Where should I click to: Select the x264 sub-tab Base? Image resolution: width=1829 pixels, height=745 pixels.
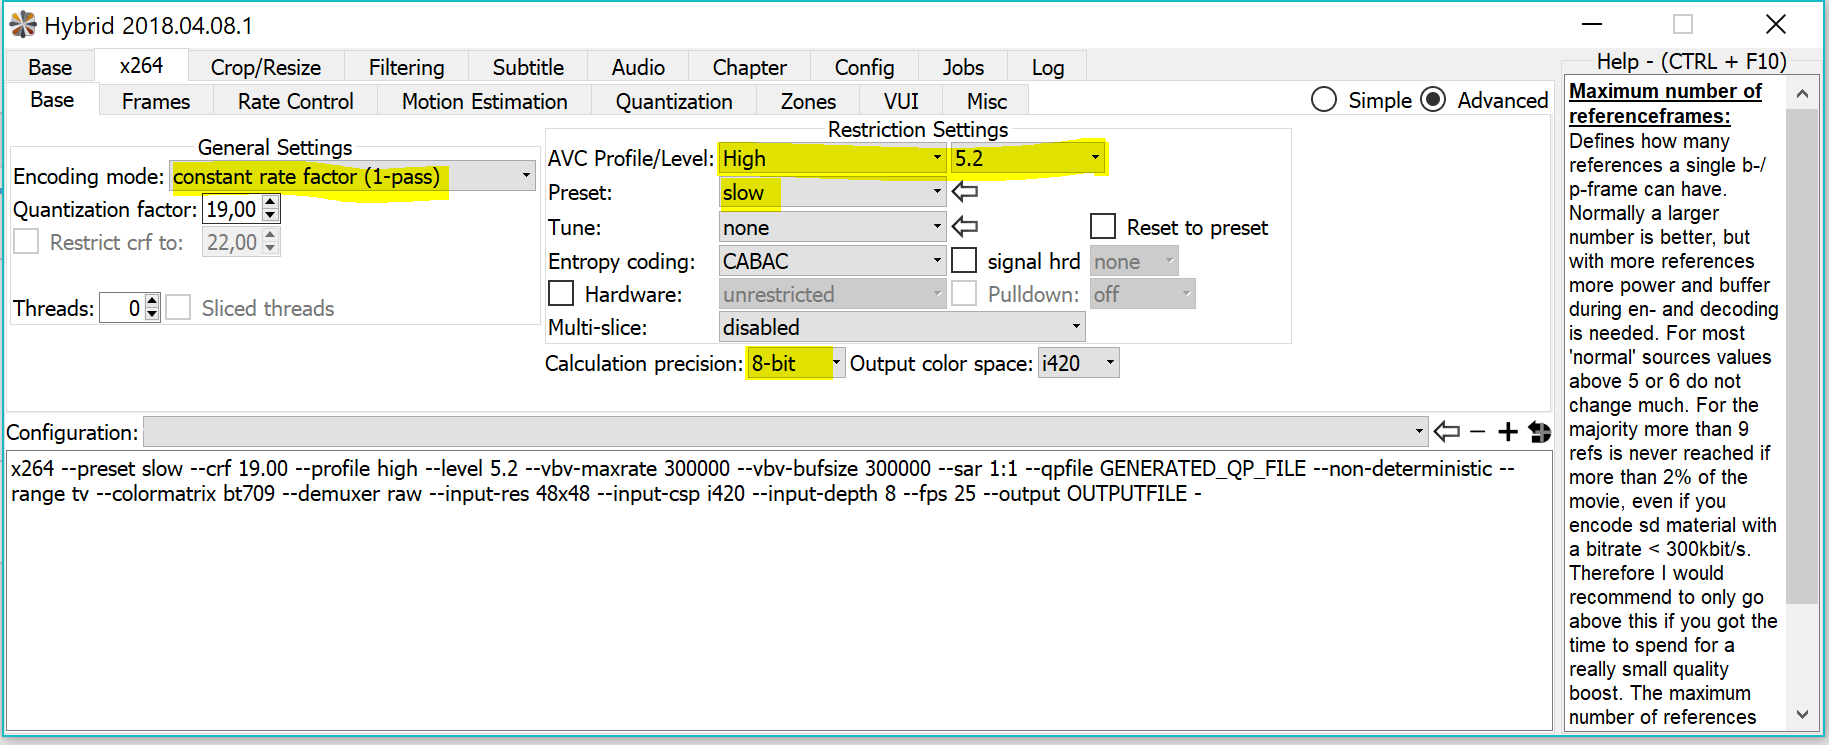click(52, 99)
